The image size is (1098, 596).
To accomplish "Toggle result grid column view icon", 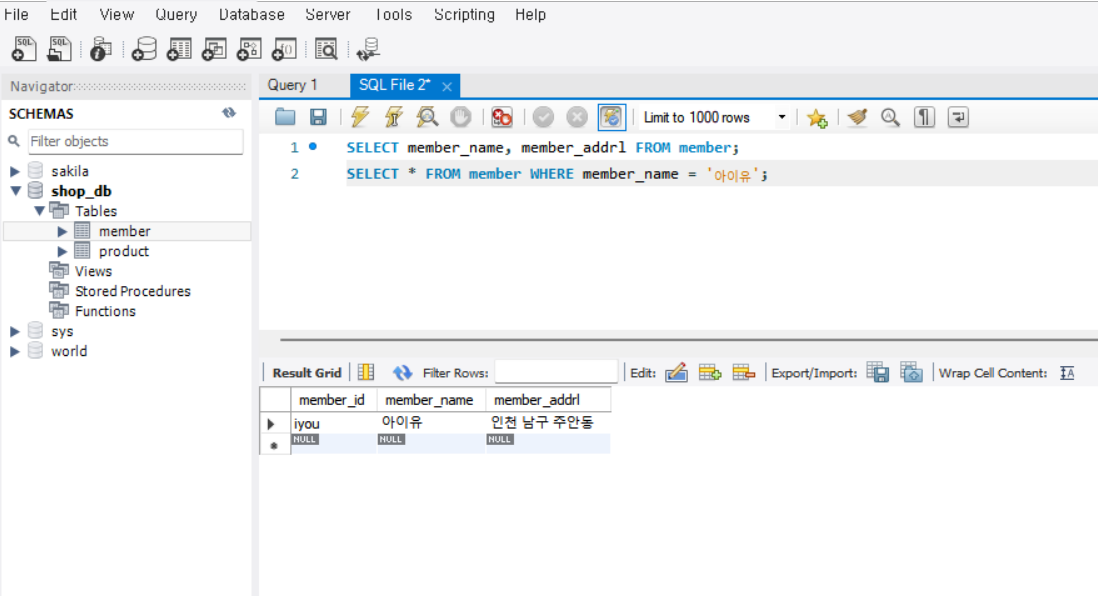I will [366, 373].
